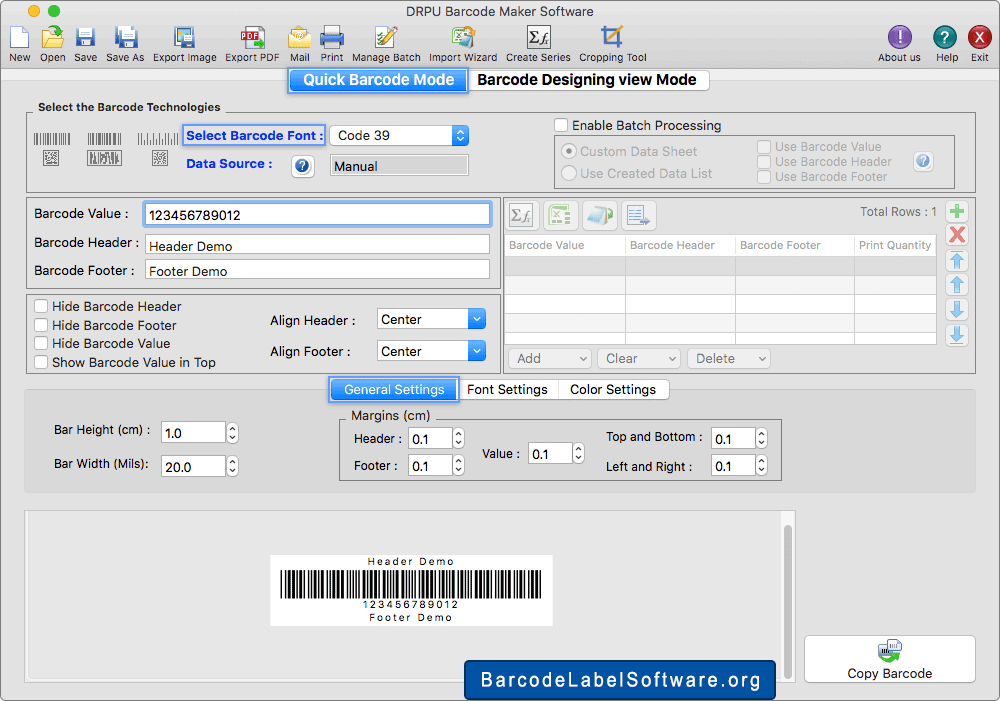Click the Left and Right margin field
Viewport: 1000px width, 701px height.
coord(733,466)
